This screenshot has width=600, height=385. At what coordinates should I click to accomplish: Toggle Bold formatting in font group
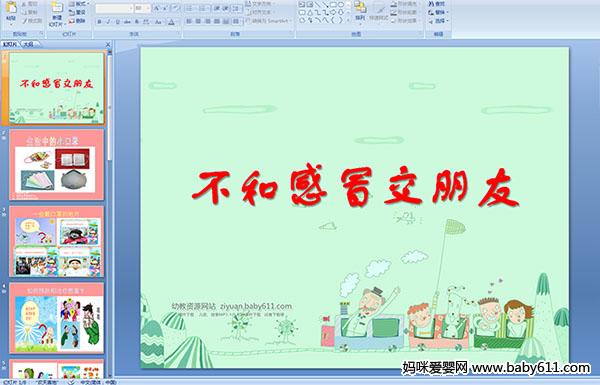click(99, 22)
